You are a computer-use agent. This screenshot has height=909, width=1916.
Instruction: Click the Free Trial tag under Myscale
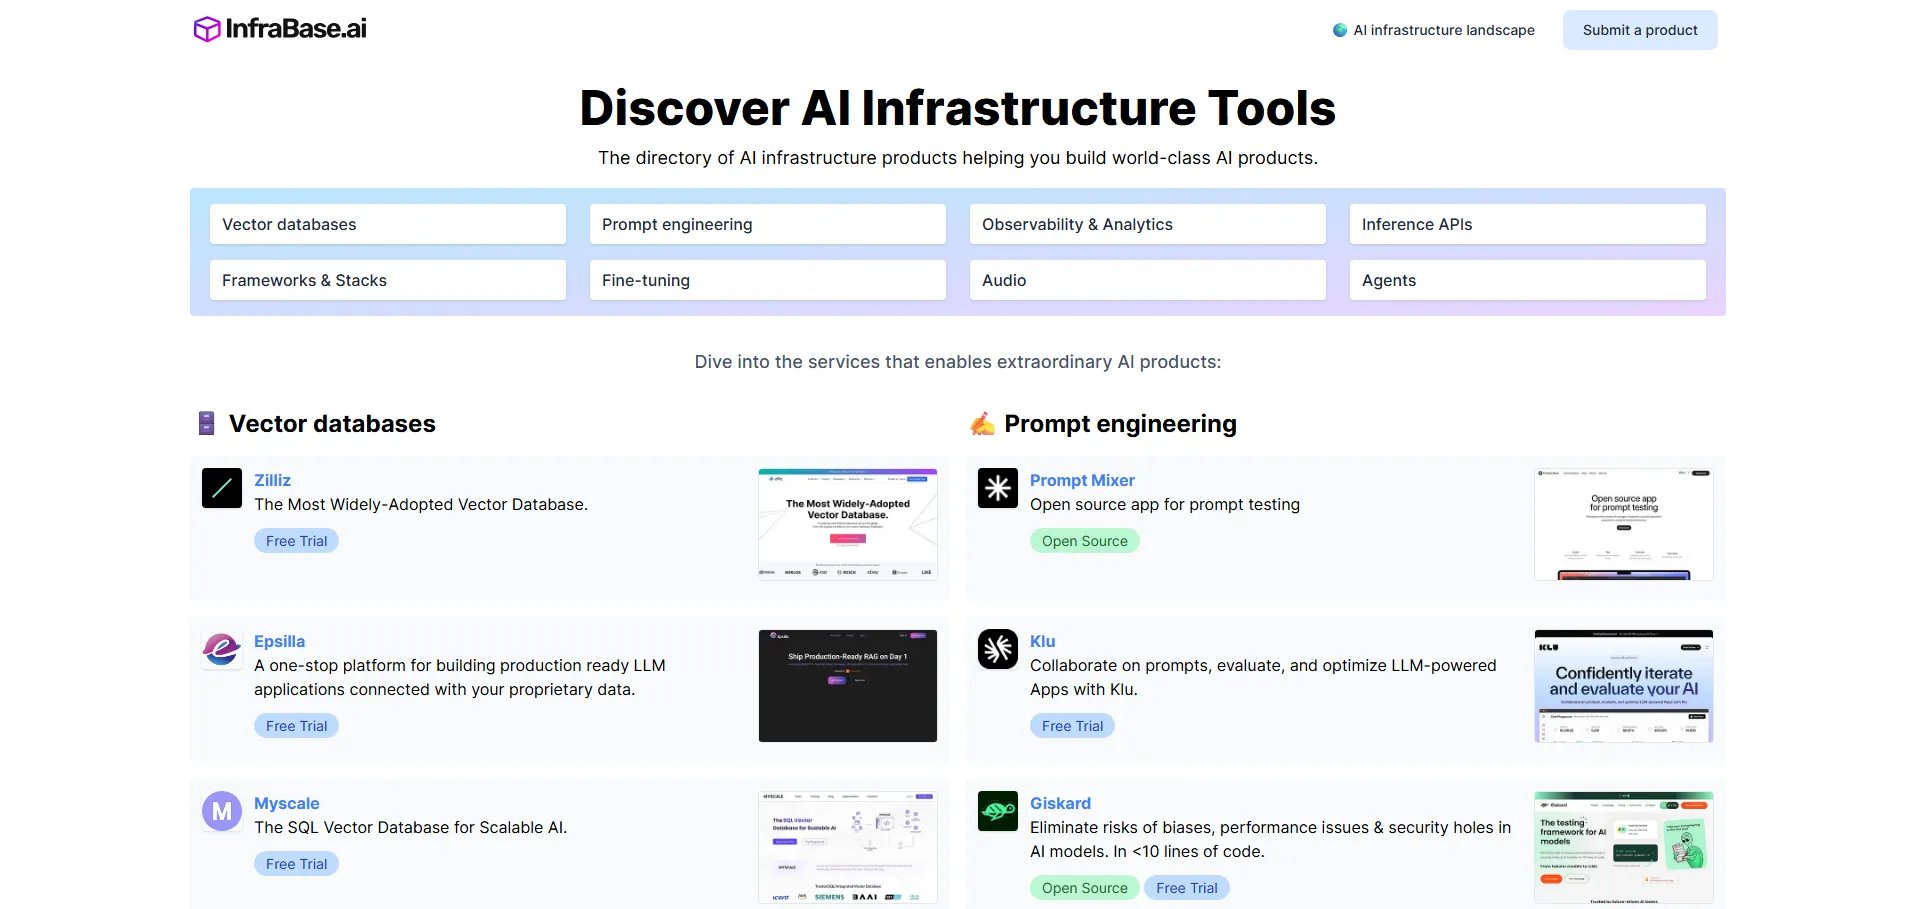tap(296, 864)
